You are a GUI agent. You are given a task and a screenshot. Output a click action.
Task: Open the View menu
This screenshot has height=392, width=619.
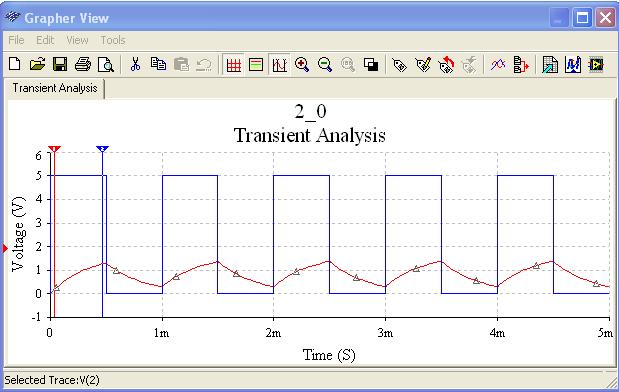coord(77,40)
